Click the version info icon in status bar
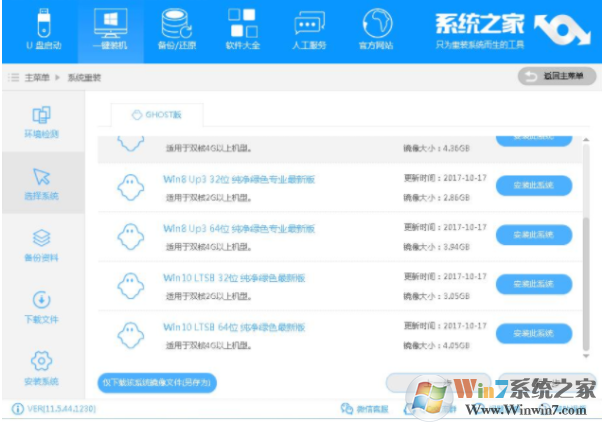The image size is (603, 424). click(17, 409)
